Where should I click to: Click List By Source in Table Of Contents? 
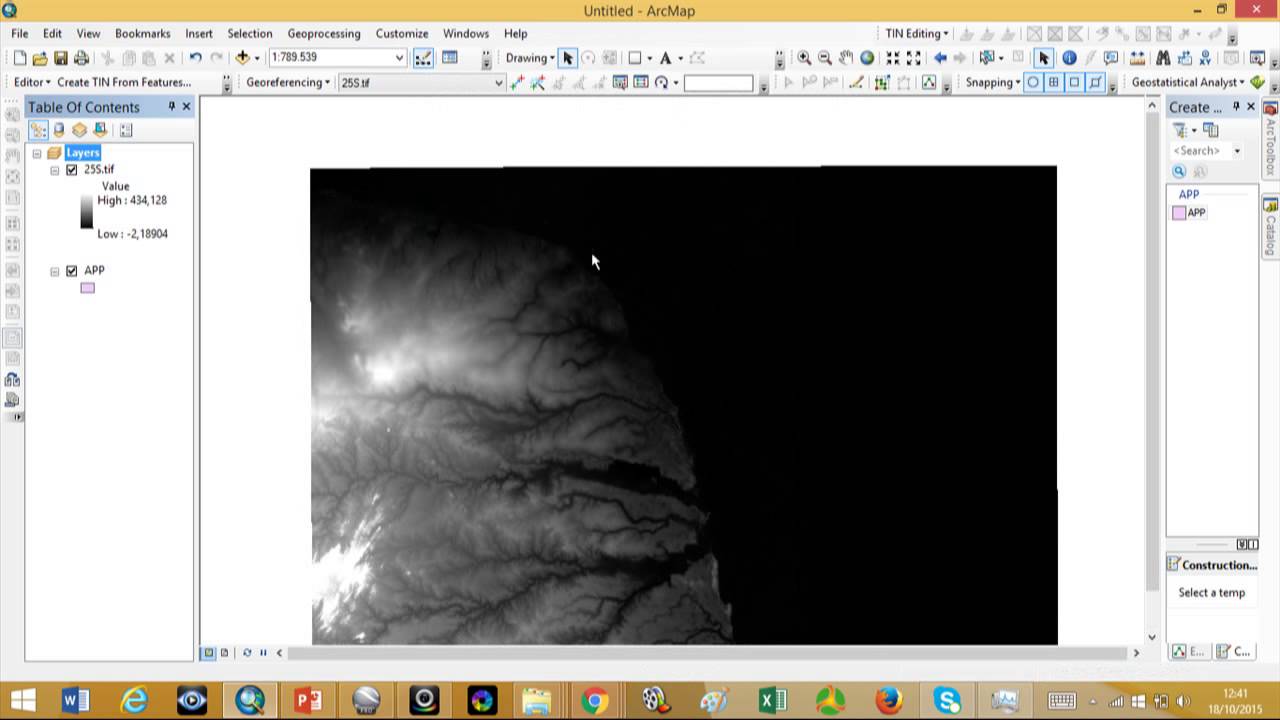(x=59, y=130)
